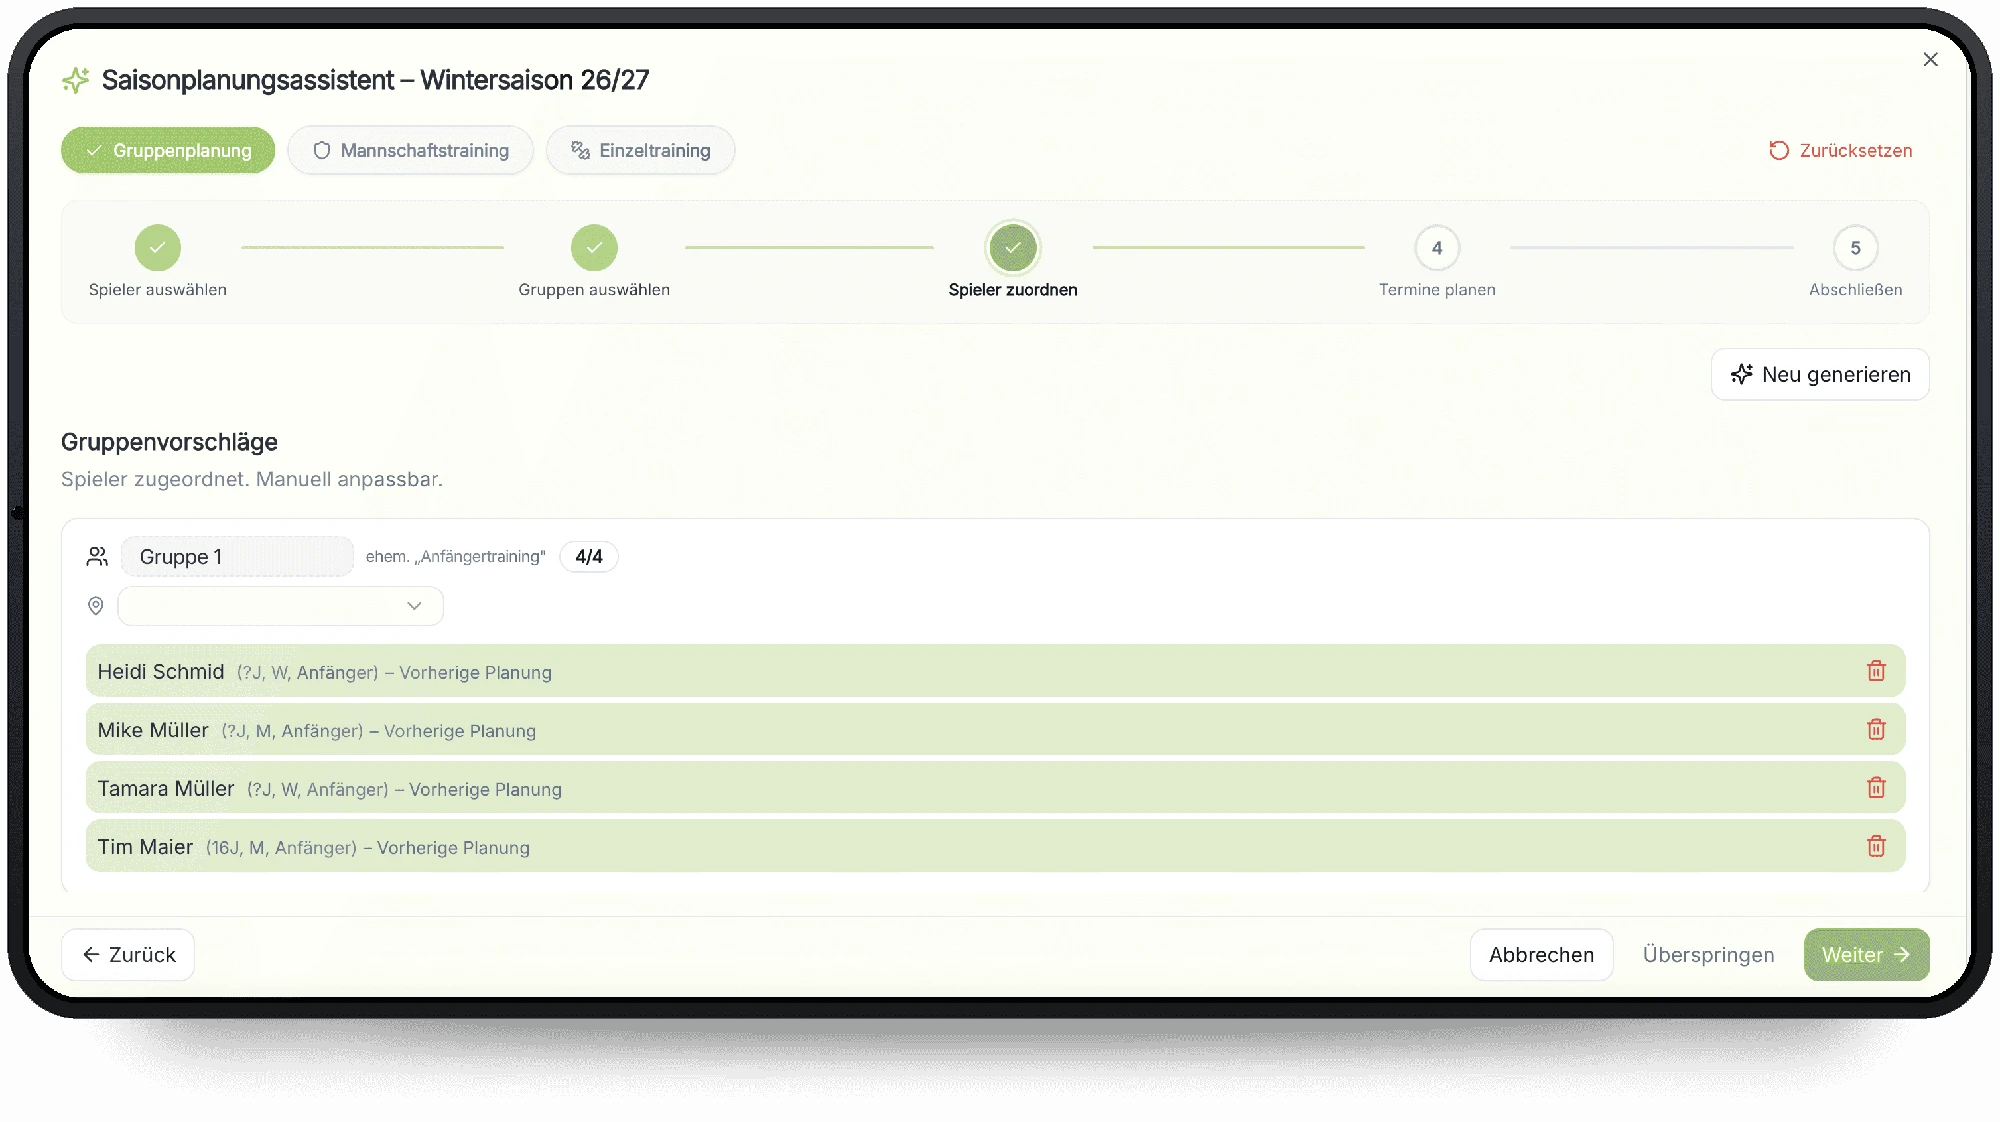Select the Gruppenplanung tab

(x=168, y=150)
